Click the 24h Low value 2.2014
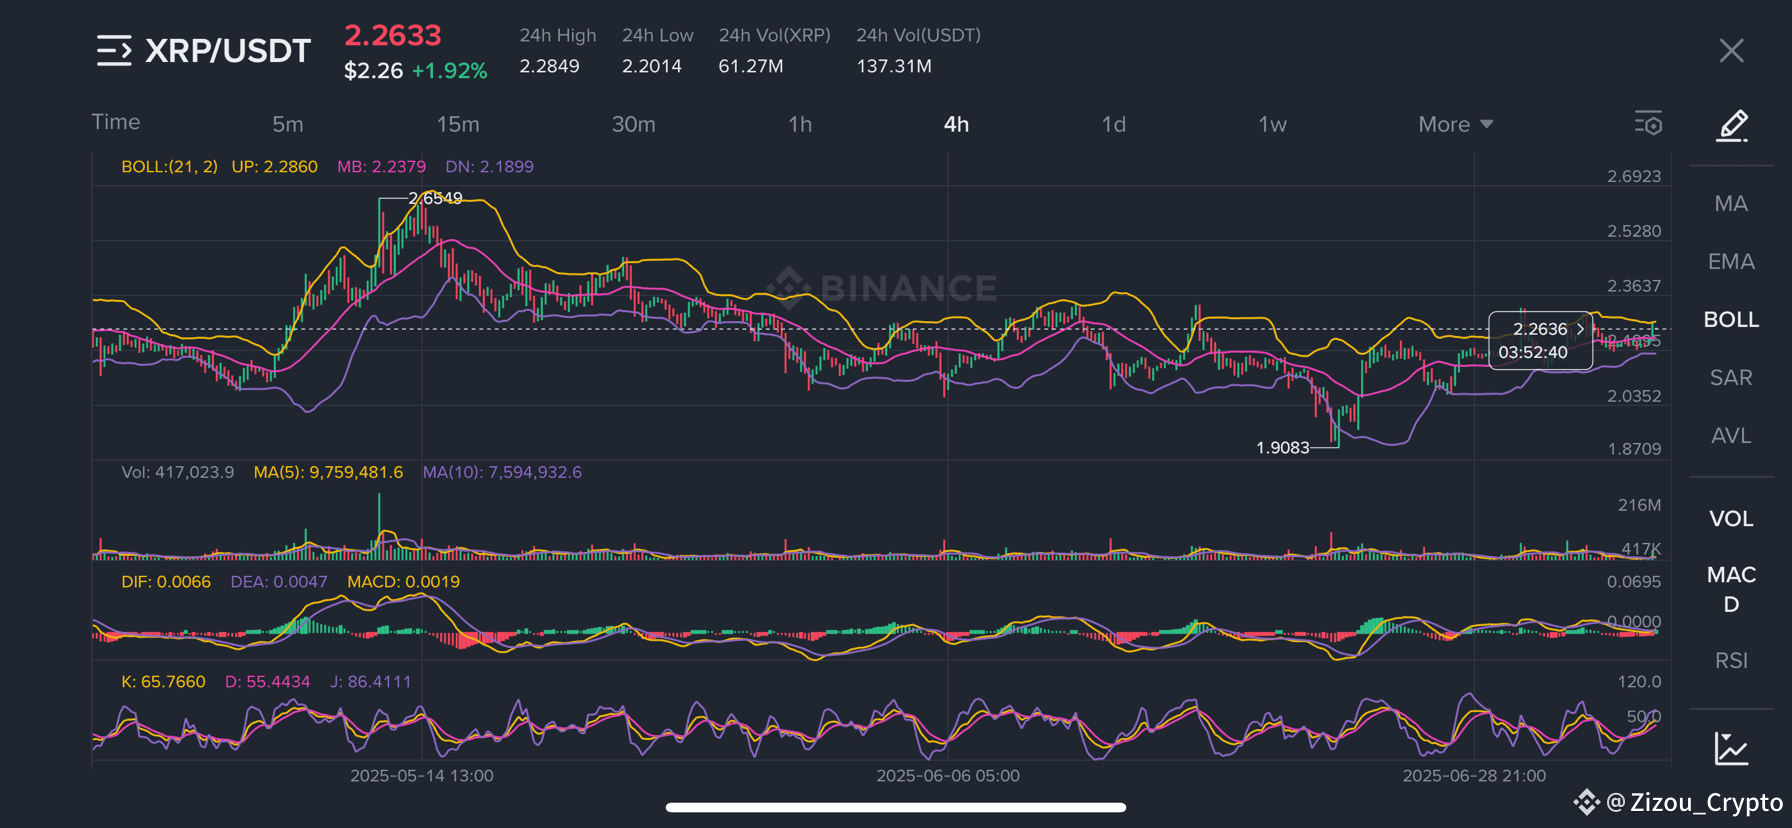This screenshot has width=1792, height=828. 652,66
